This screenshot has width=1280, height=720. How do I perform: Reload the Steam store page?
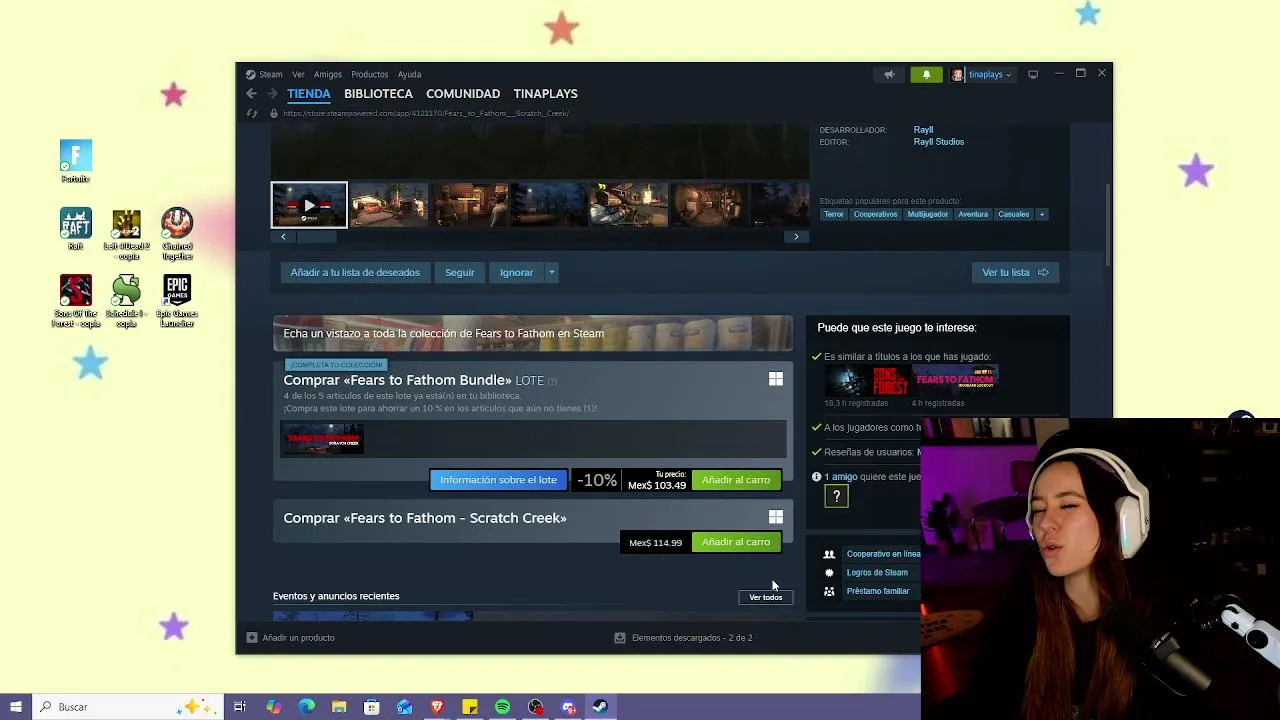tap(252, 113)
